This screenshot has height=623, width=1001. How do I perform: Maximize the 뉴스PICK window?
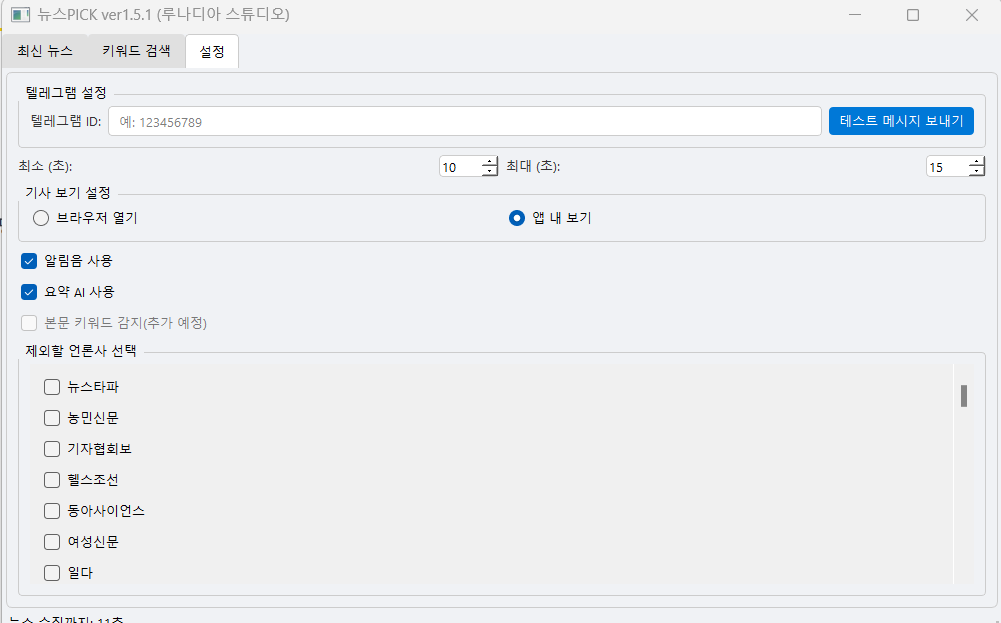(x=912, y=16)
